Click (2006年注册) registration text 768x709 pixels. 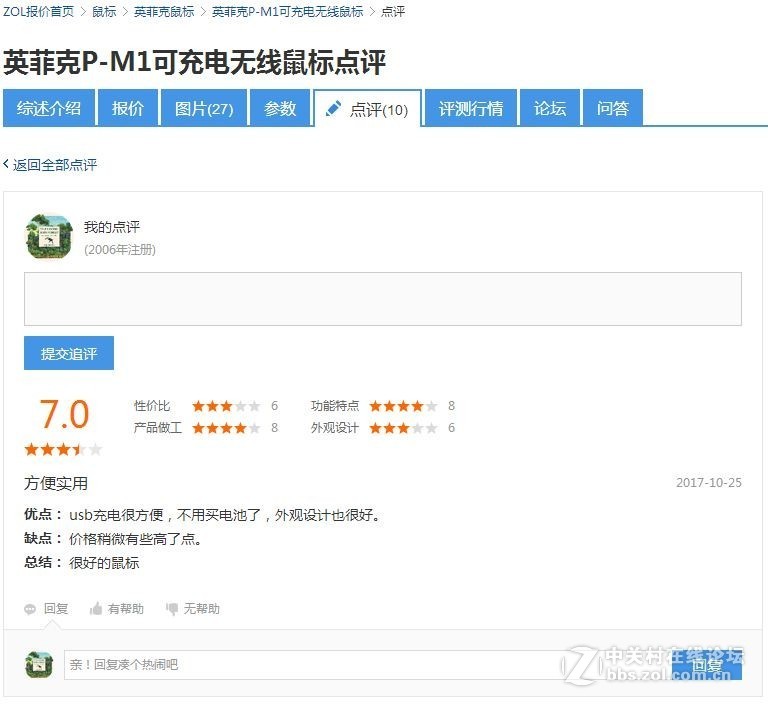[120, 250]
